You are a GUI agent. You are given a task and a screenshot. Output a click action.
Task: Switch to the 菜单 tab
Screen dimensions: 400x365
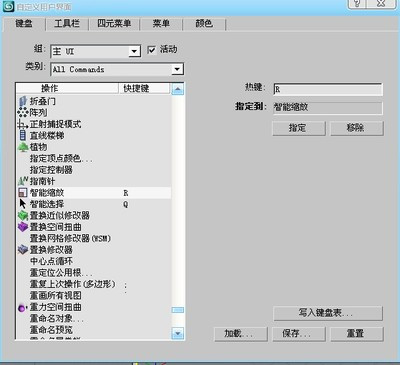[x=161, y=24]
